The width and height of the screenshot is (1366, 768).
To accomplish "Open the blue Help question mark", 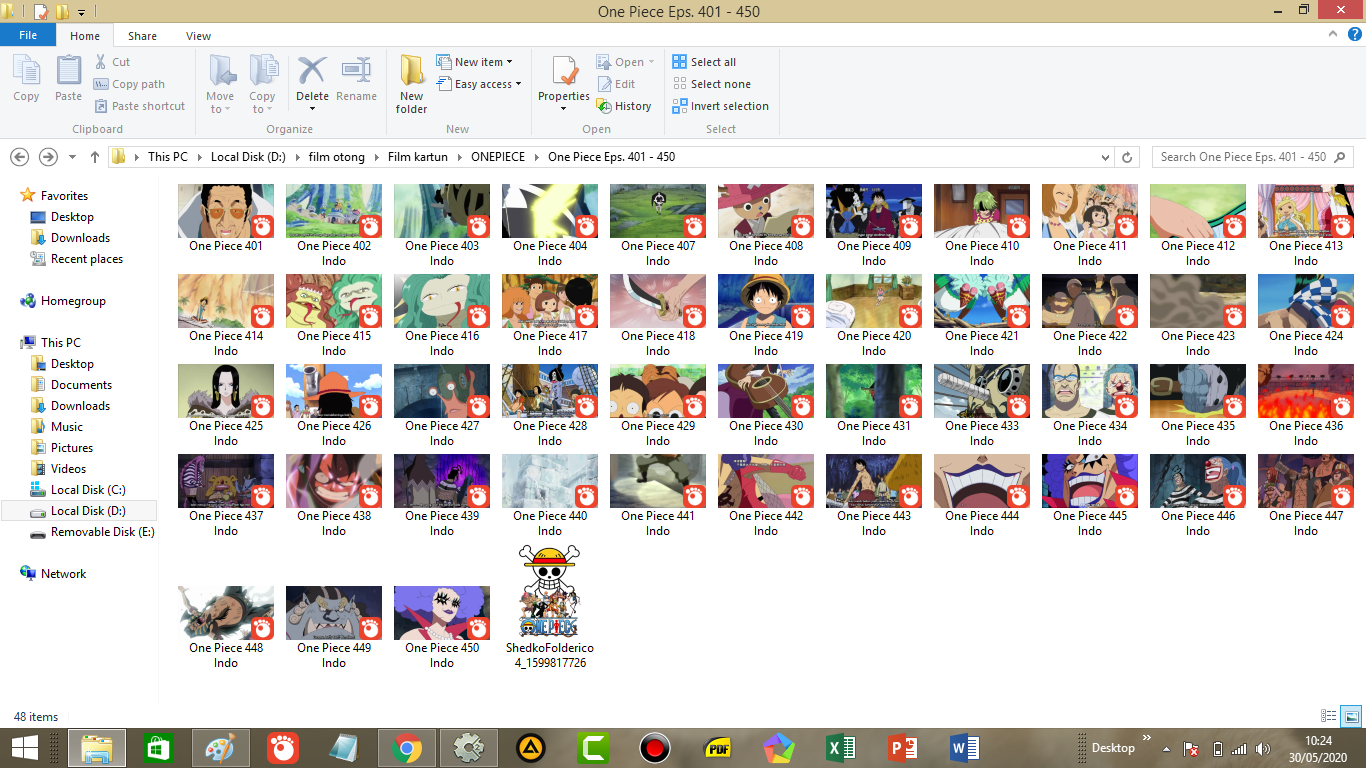I will (x=1354, y=35).
